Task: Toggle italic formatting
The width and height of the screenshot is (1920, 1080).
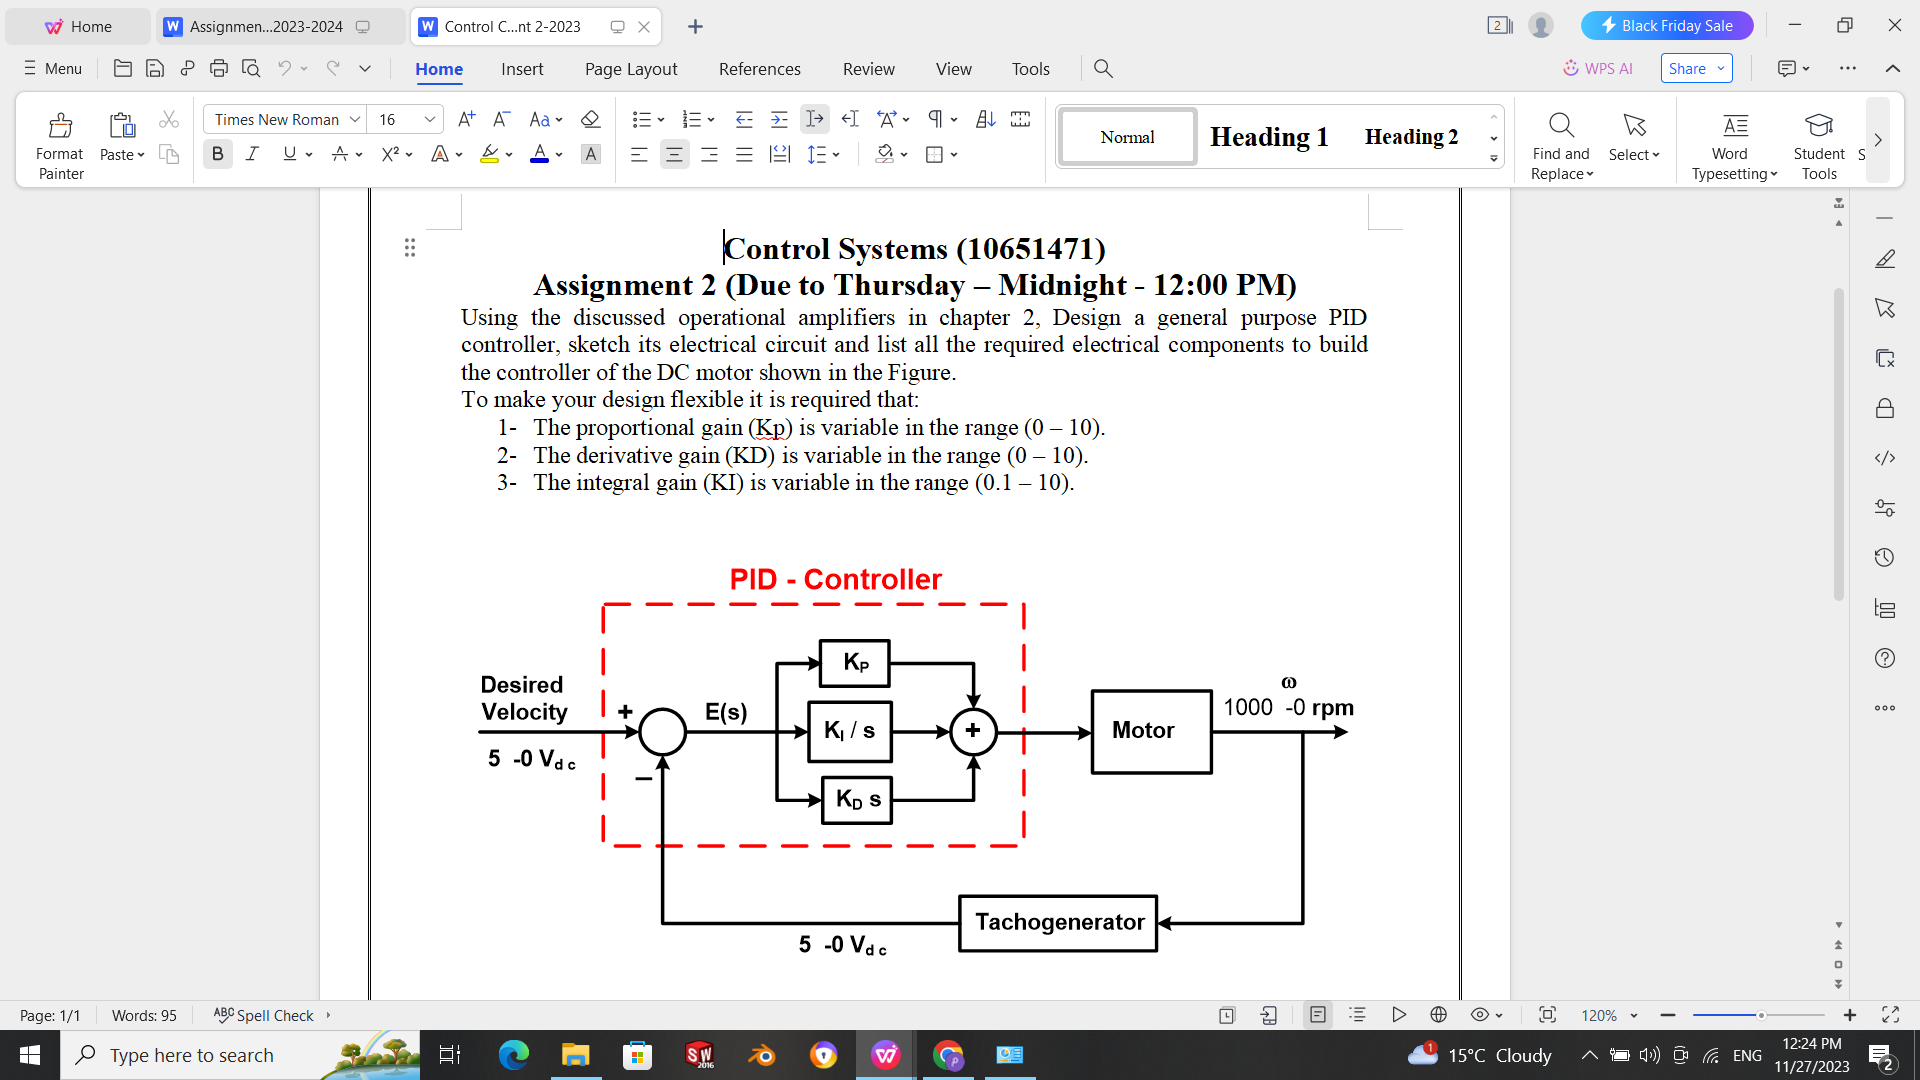Action: pos(252,154)
